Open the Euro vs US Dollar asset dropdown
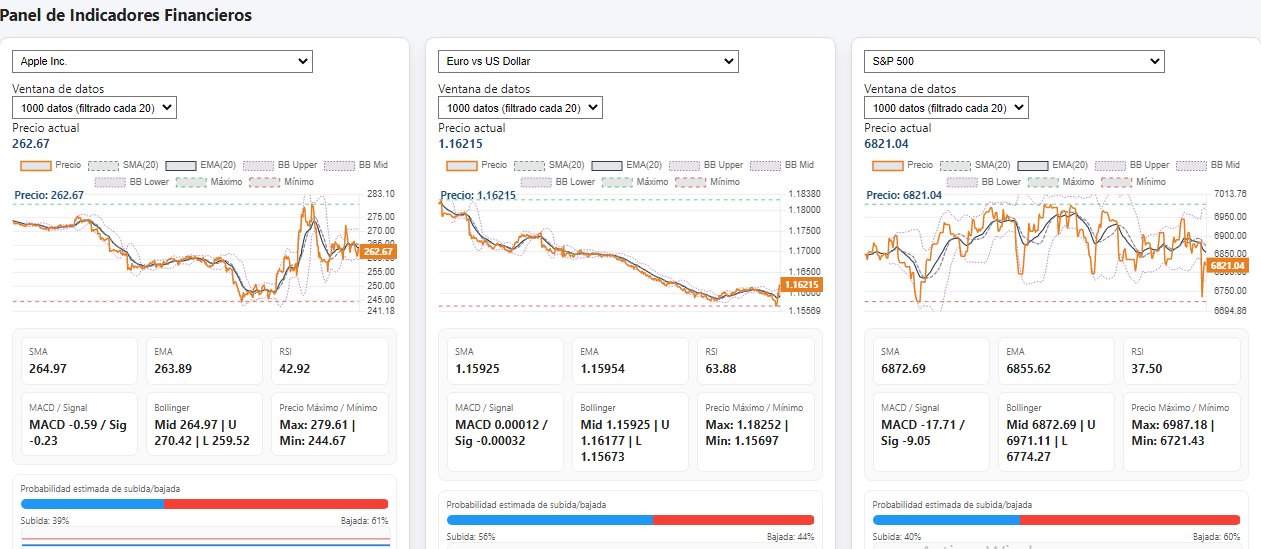 tap(588, 62)
